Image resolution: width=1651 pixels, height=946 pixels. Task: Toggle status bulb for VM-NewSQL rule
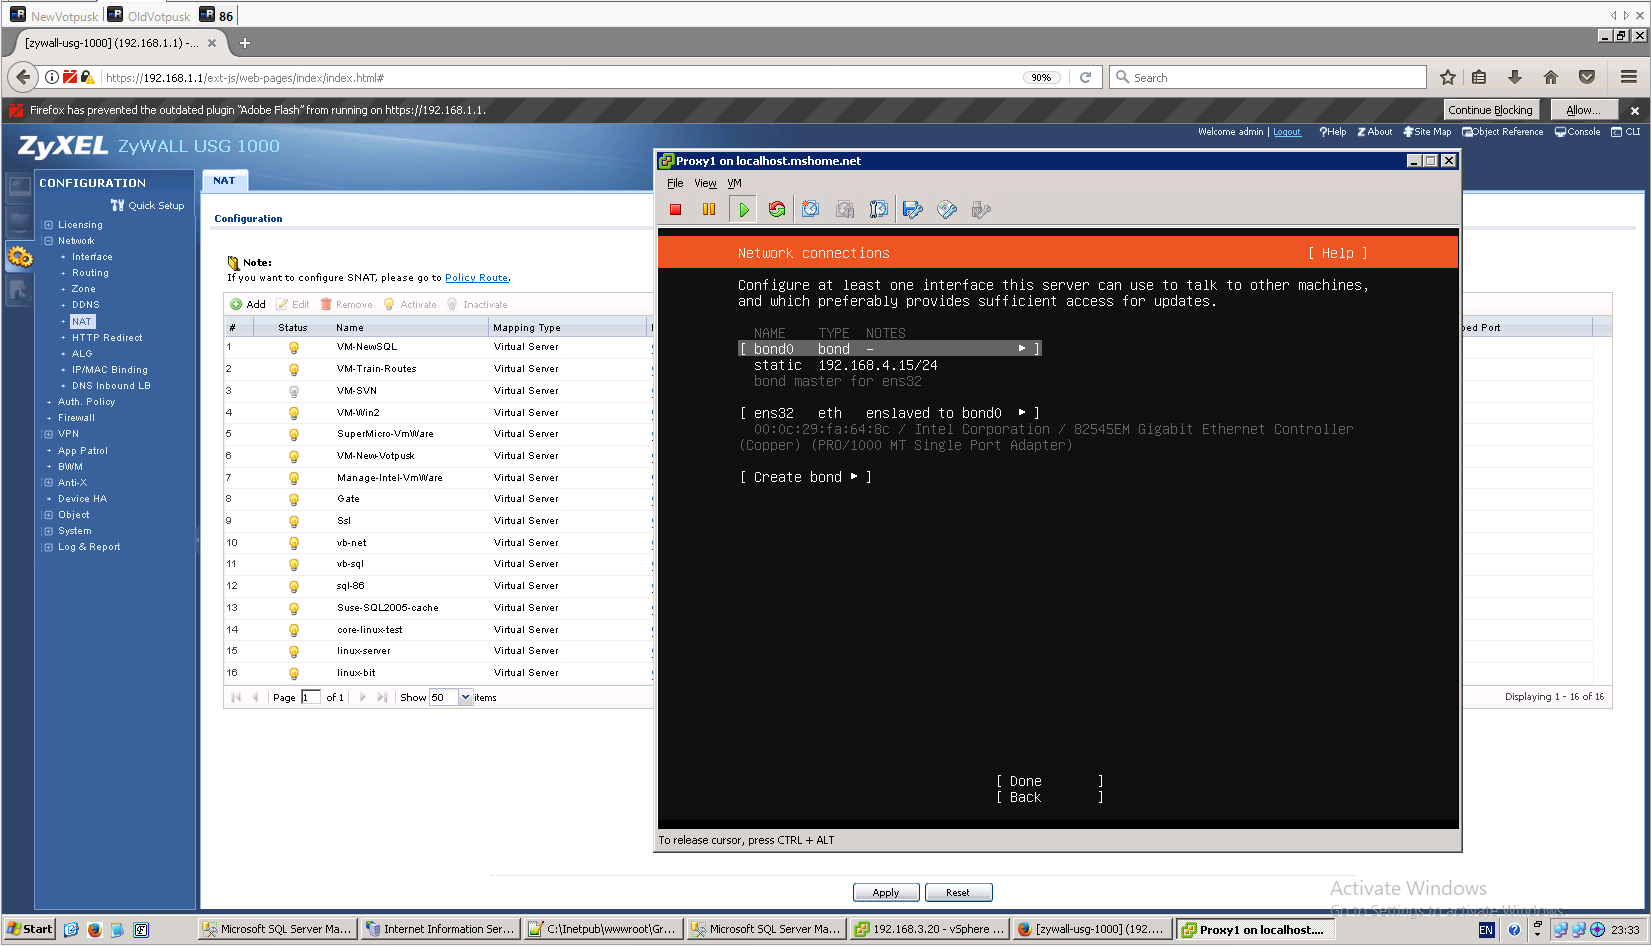[x=294, y=347]
